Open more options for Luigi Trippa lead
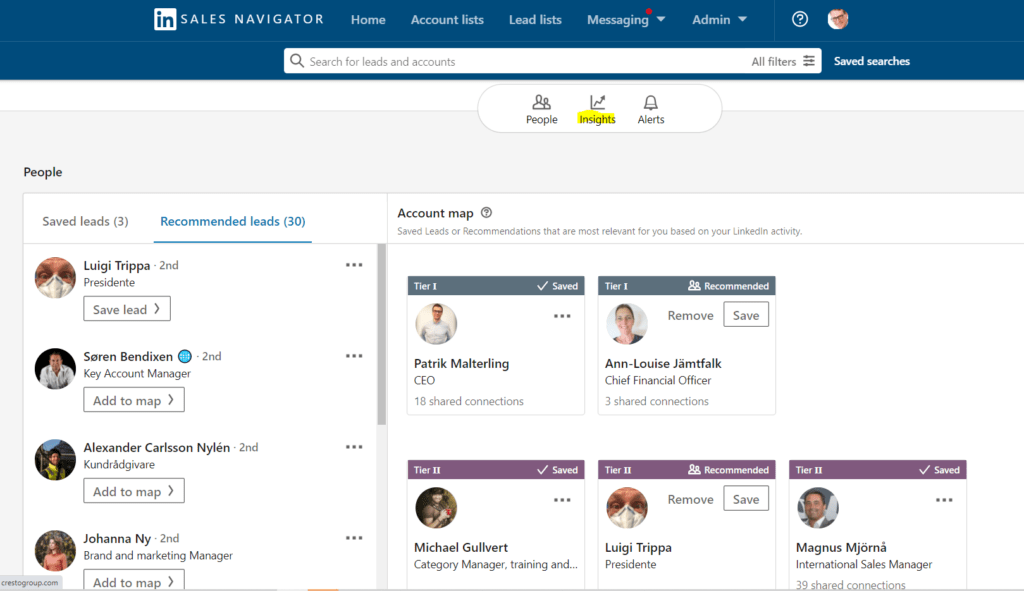The width and height of the screenshot is (1024, 591). [x=354, y=265]
